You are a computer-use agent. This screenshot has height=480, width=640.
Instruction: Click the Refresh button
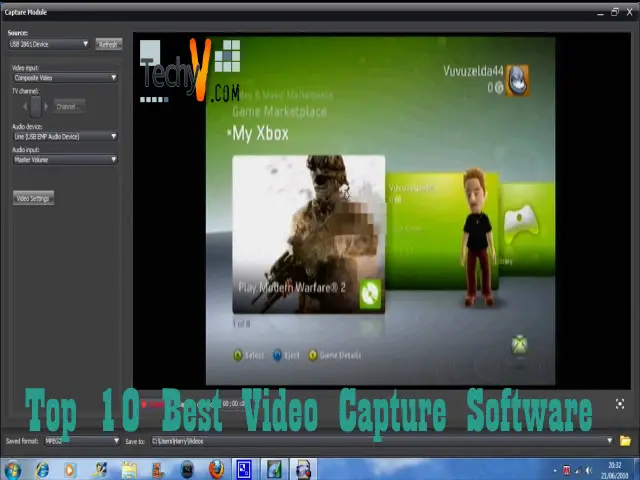109,44
